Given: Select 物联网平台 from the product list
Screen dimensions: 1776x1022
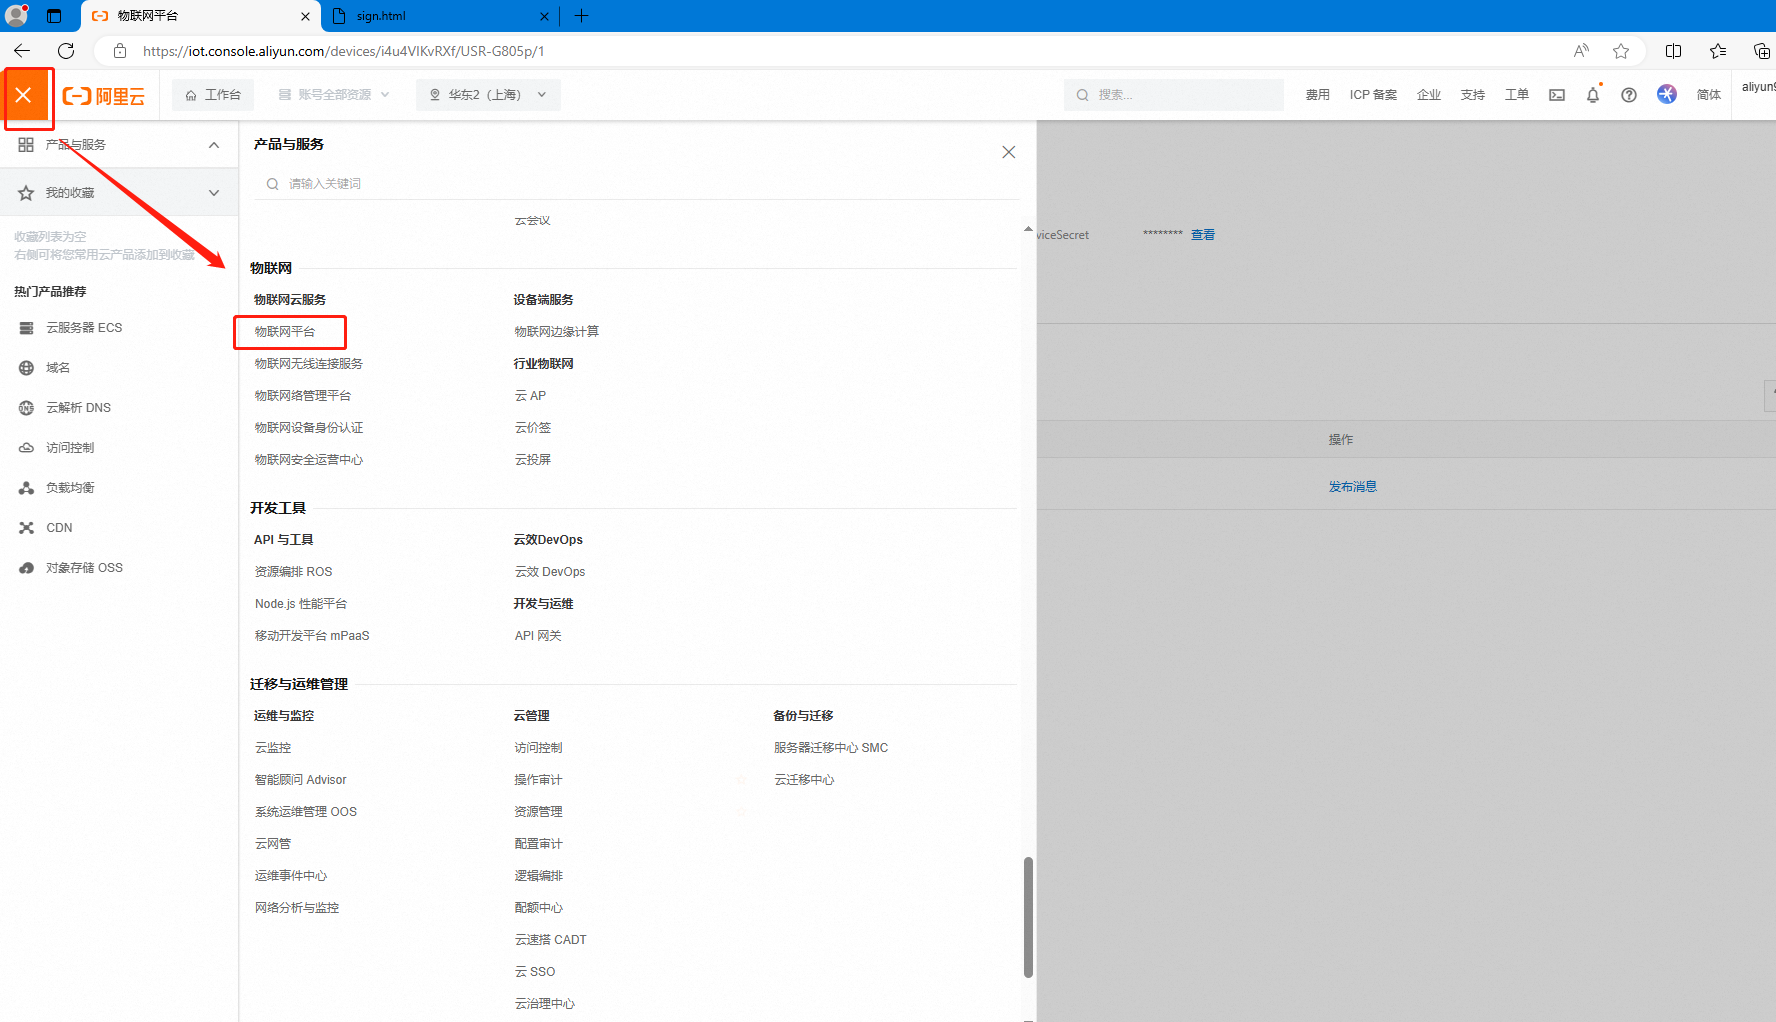Looking at the screenshot, I should point(285,332).
